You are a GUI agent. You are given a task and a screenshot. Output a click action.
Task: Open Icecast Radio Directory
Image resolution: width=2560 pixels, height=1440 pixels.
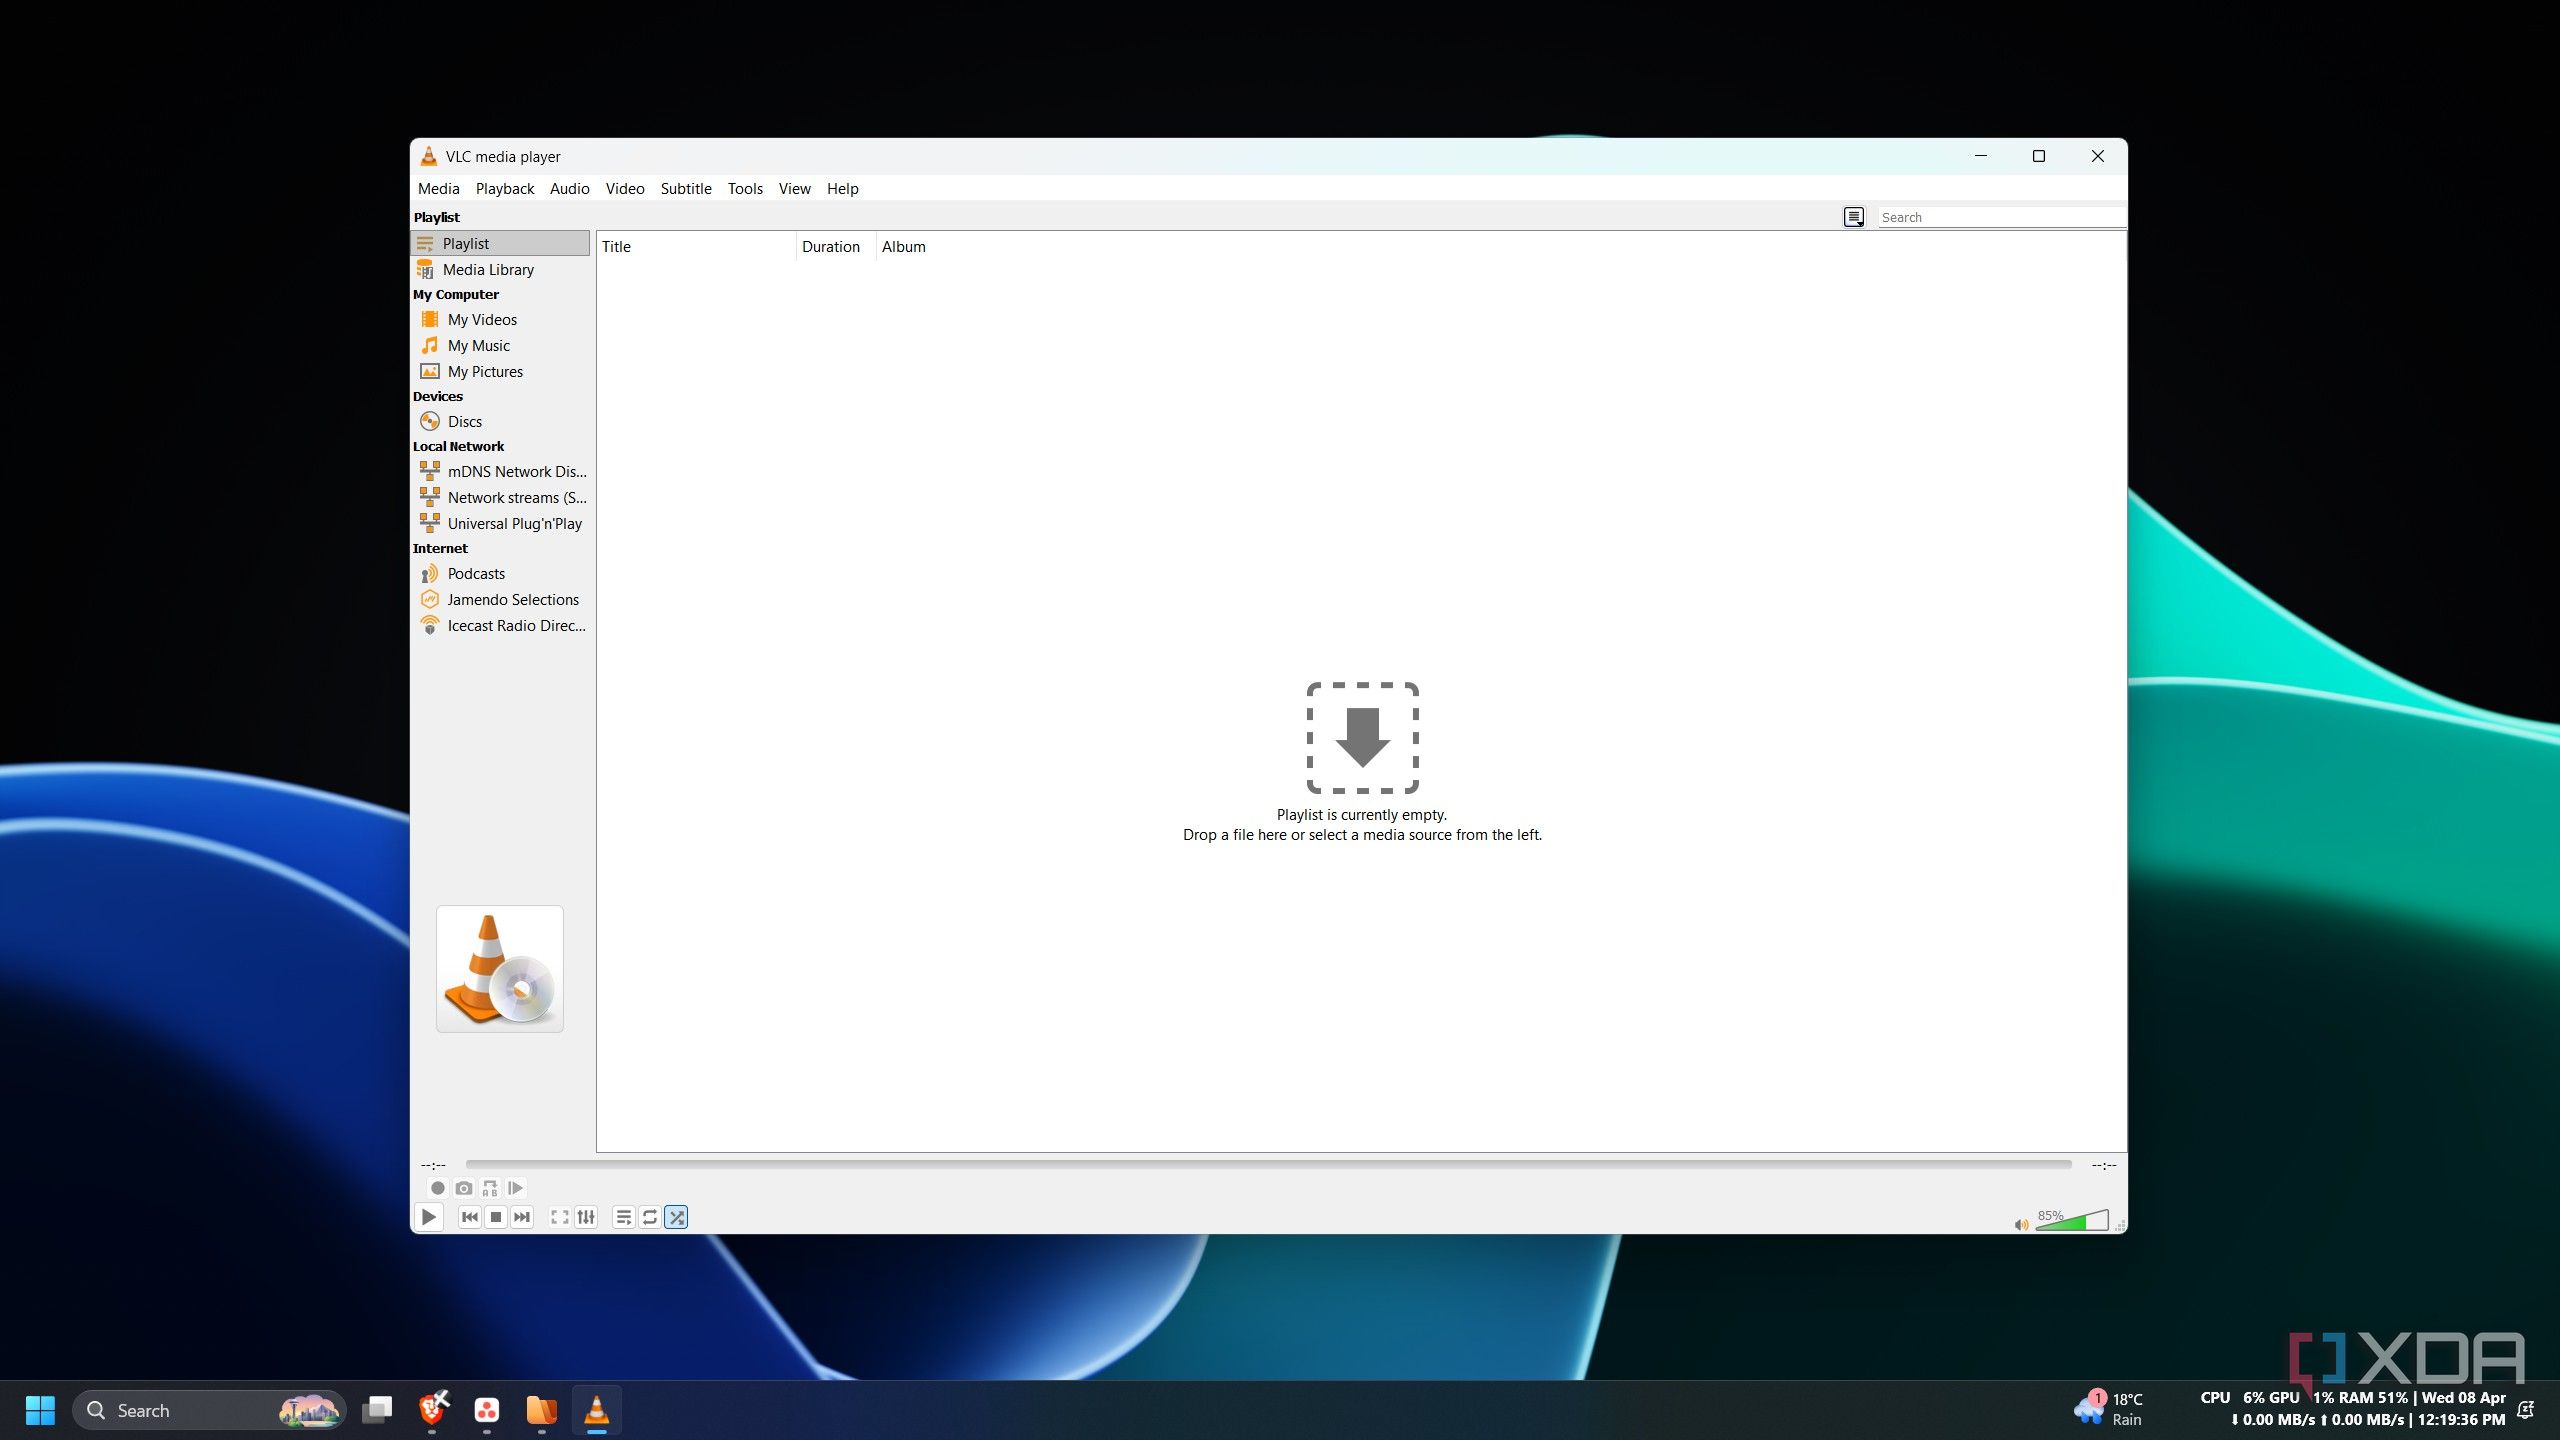click(500, 625)
